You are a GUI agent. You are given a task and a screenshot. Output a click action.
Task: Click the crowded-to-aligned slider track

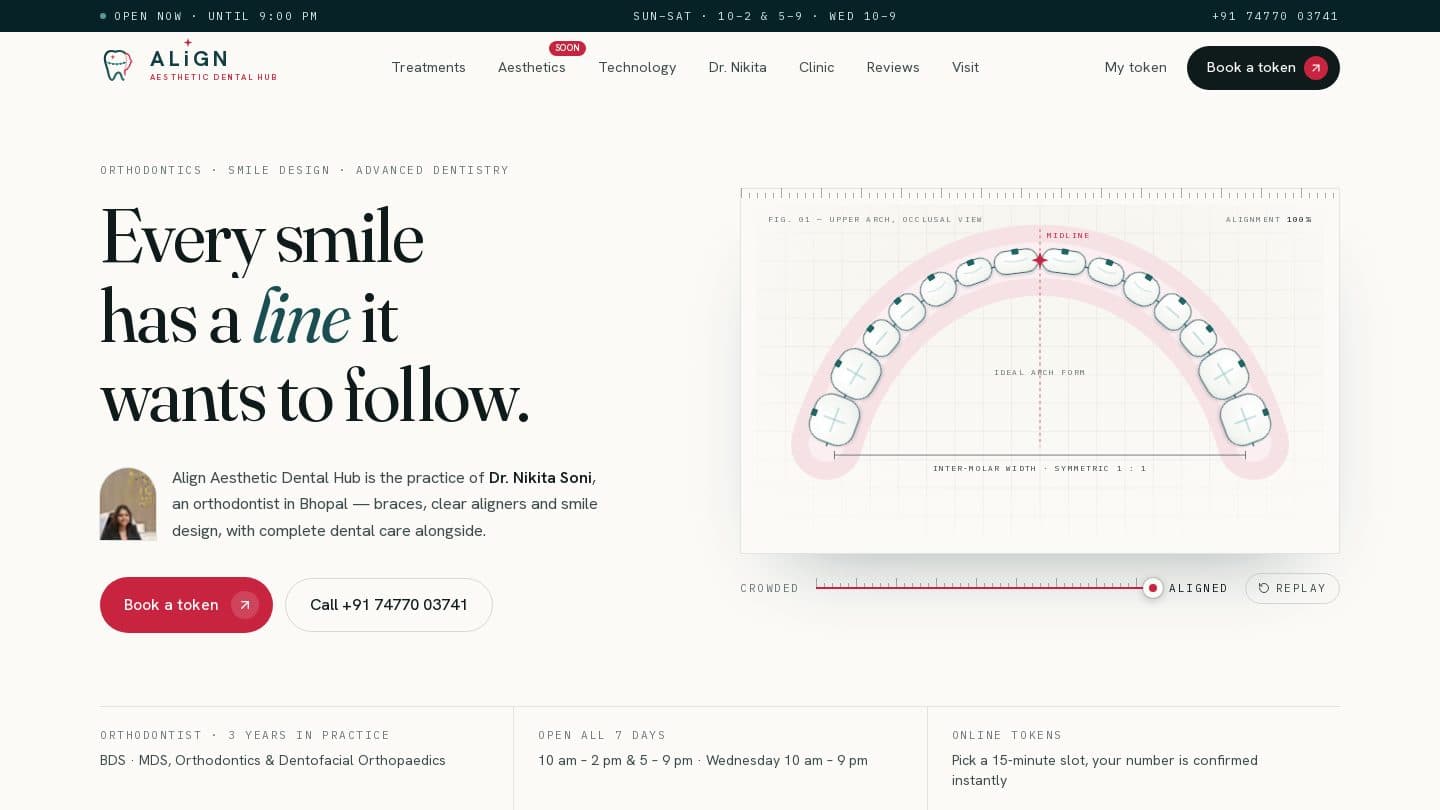pos(984,588)
